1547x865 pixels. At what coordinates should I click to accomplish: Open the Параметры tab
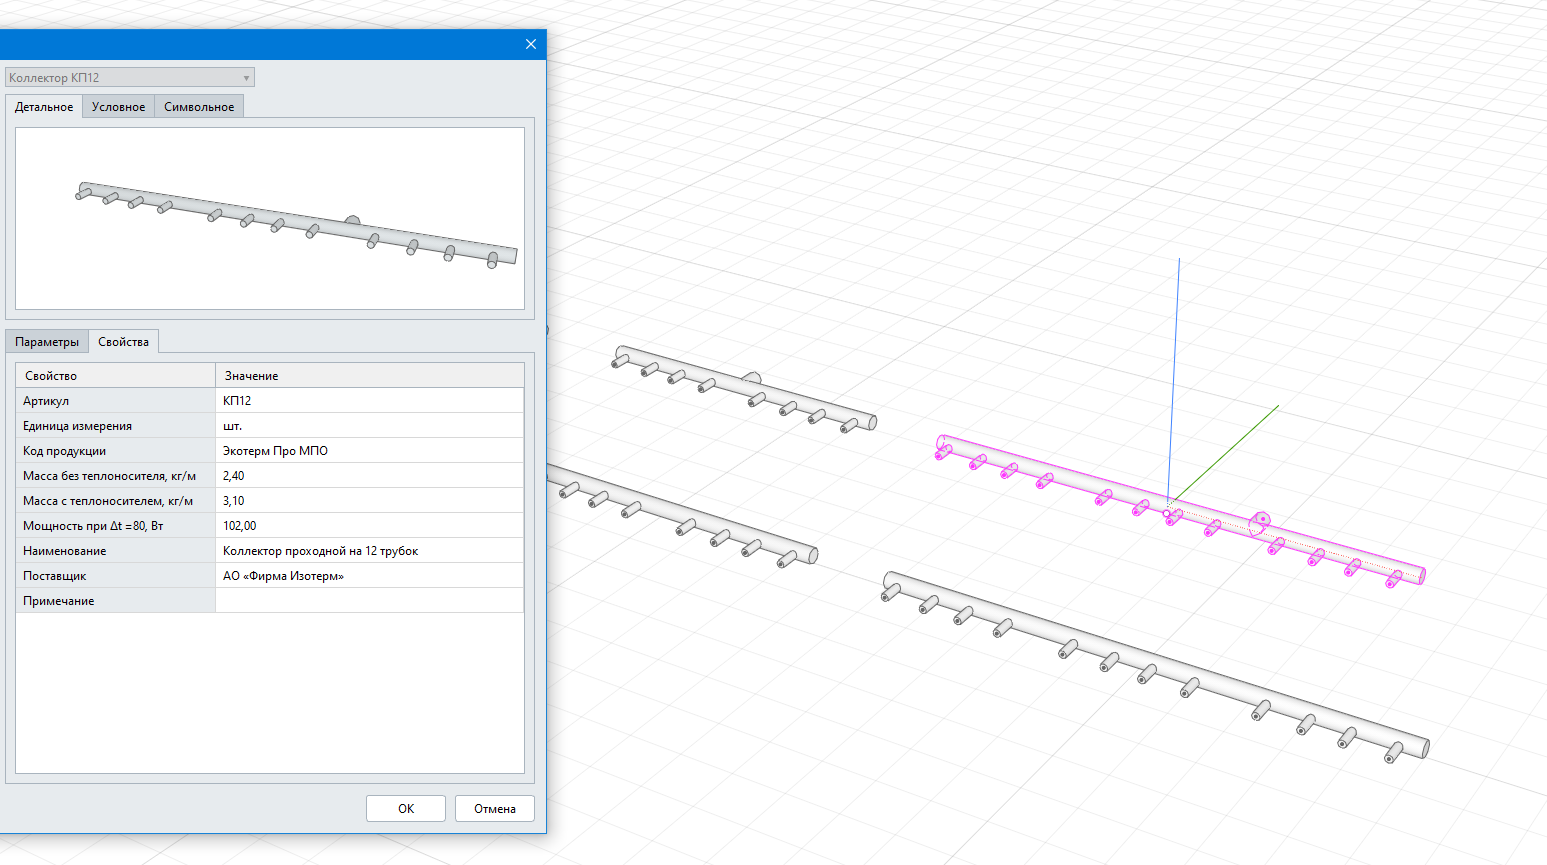pyautogui.click(x=47, y=342)
